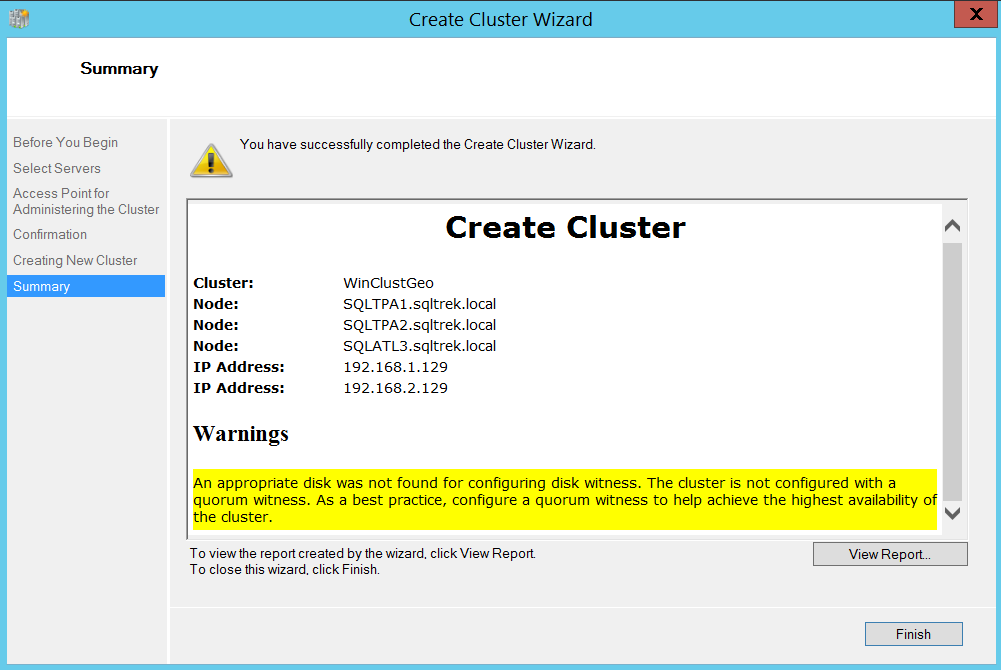The height and width of the screenshot is (670, 1001).
Task: Click IP address 192.168.1.129
Action: (395, 367)
